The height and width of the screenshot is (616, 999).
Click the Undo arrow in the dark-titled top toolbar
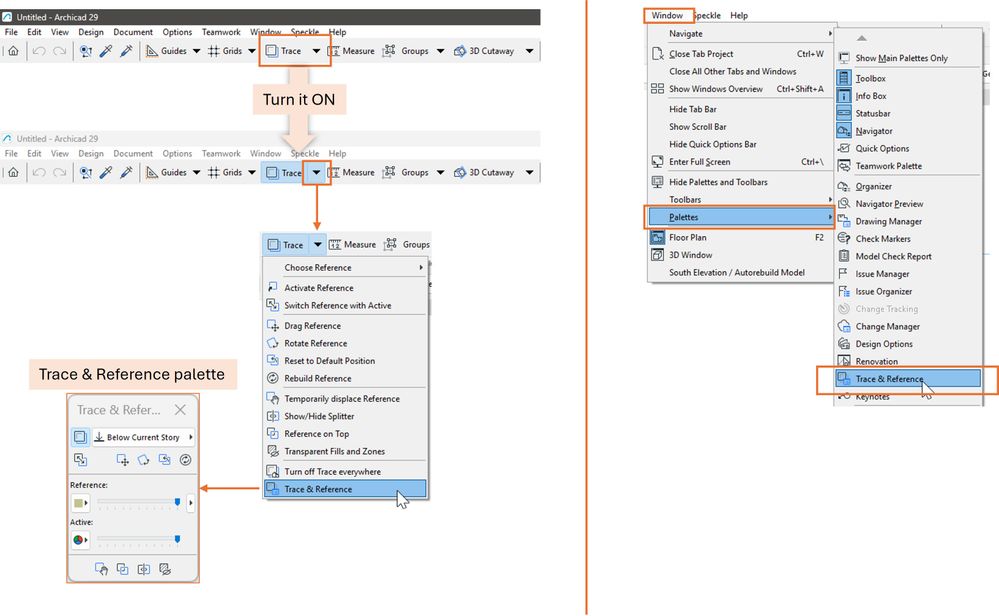click(39, 51)
